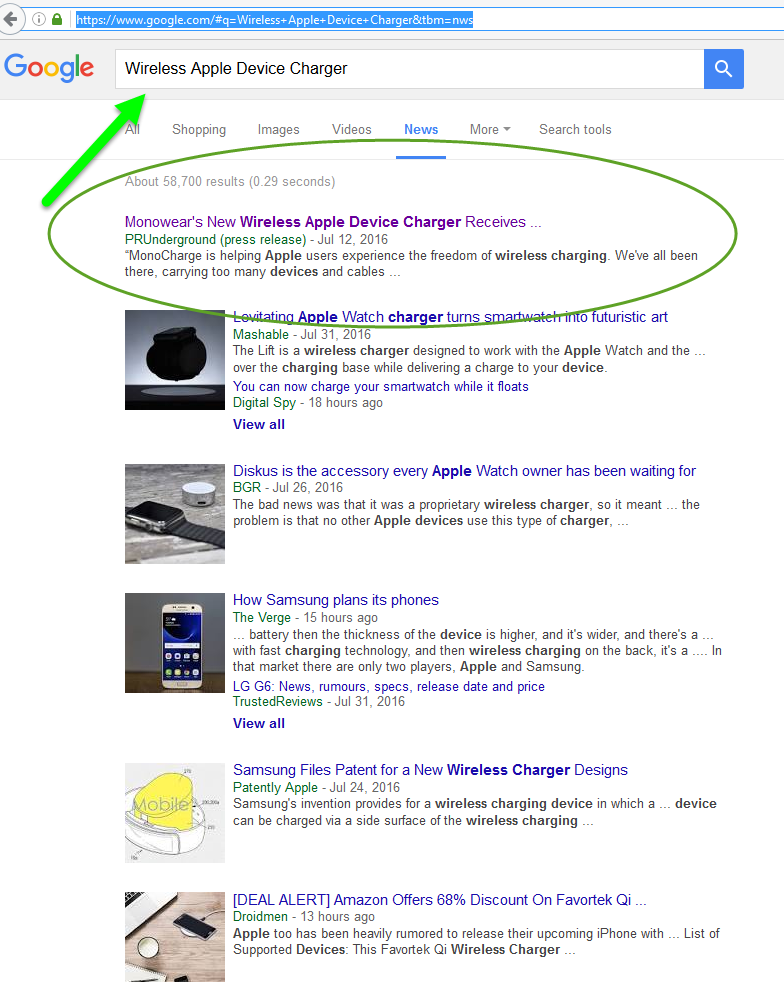The image size is (784, 982).
Task: Expand the More dropdown menu
Action: 490,130
